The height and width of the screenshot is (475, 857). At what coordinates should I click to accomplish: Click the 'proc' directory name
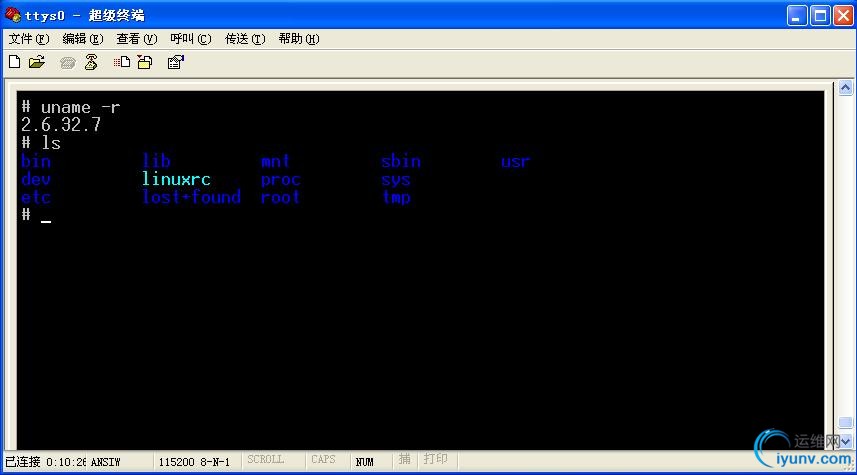280,179
